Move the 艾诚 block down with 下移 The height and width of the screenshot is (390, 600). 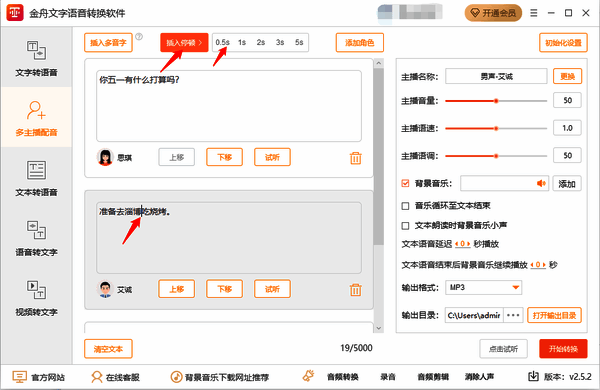(x=225, y=289)
